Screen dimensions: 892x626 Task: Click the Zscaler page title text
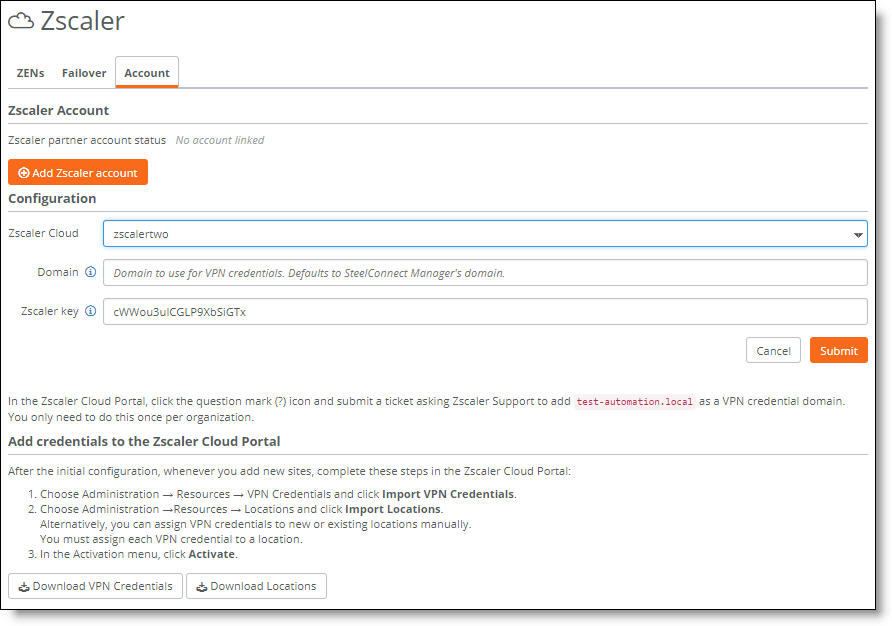pos(82,21)
